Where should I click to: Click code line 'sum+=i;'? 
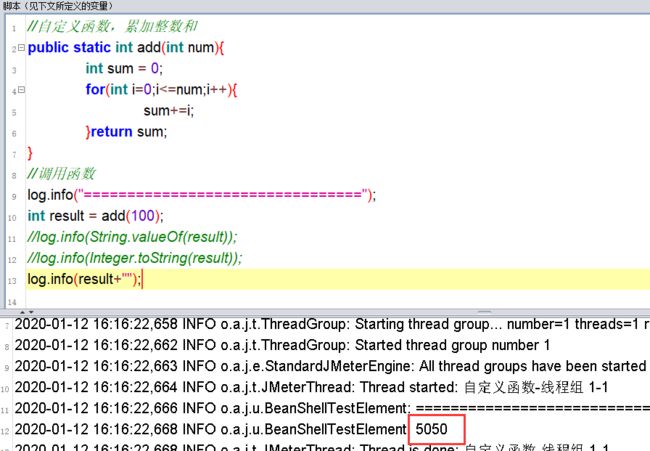tap(169, 111)
